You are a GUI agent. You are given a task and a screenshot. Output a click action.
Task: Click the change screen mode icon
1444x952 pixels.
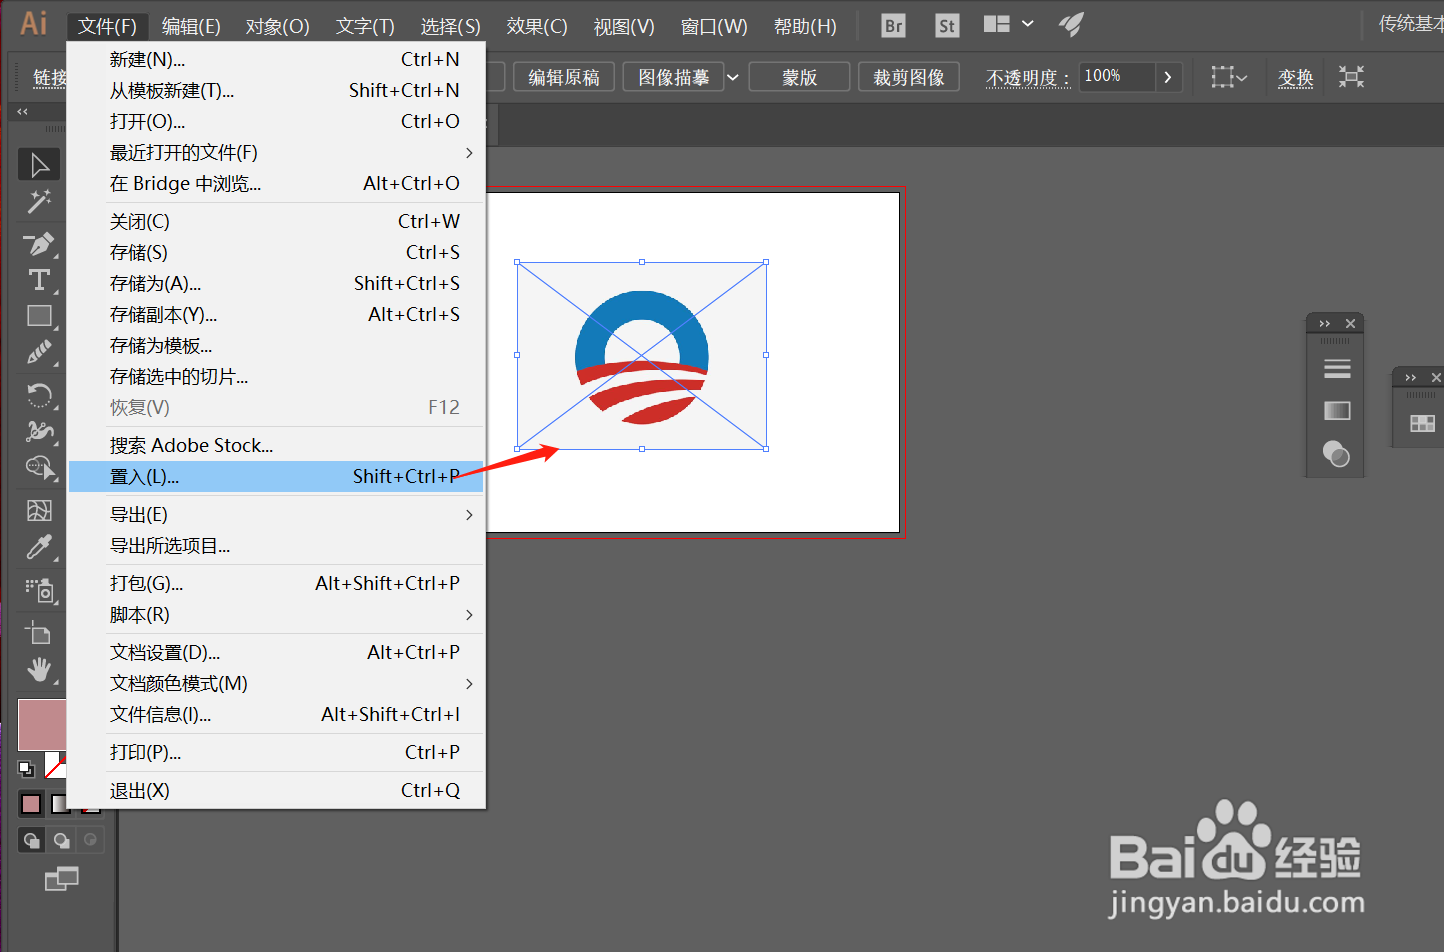[x=61, y=879]
